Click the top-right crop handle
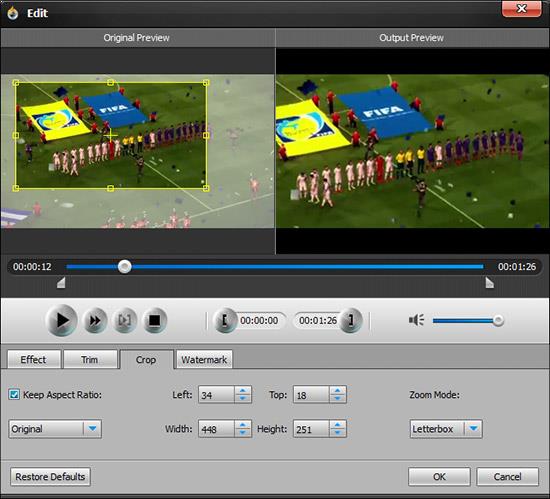The width and height of the screenshot is (550, 499). tap(206, 83)
